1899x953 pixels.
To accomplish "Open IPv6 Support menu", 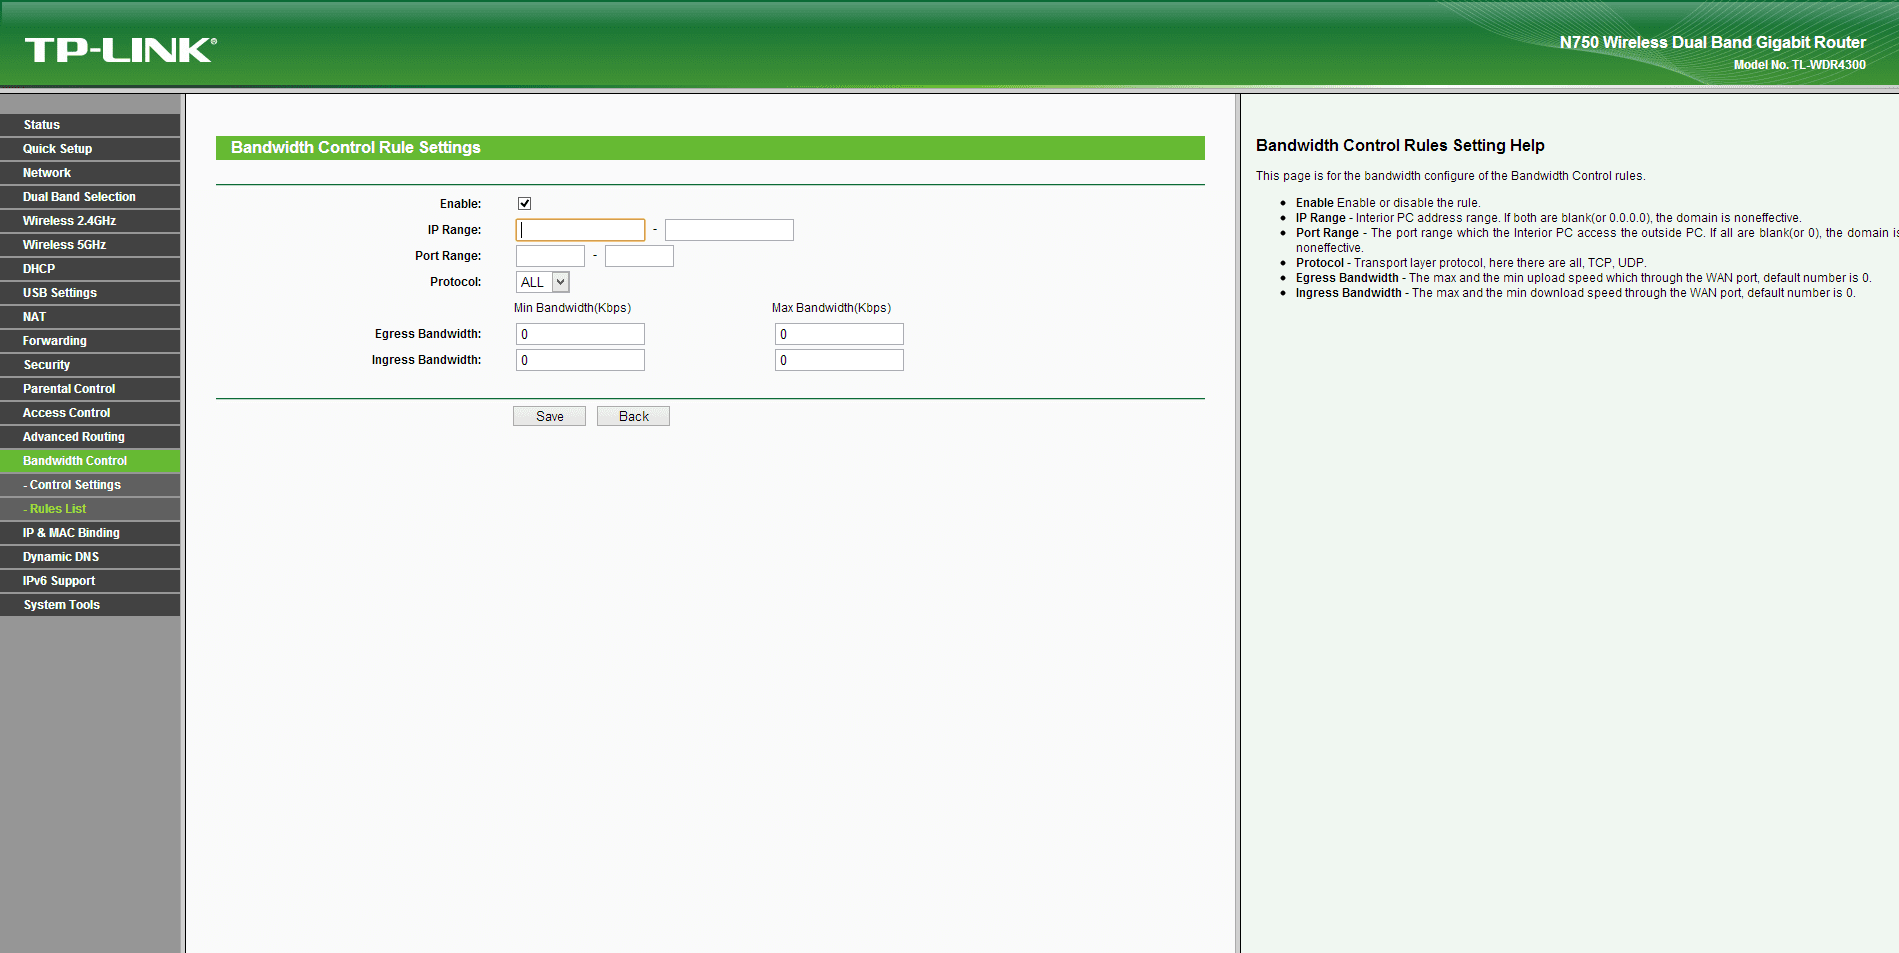I will (90, 581).
